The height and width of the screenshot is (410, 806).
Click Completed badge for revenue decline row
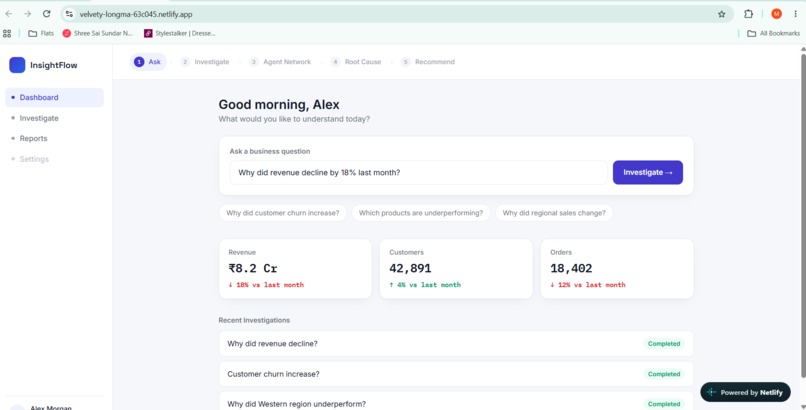pyautogui.click(x=664, y=344)
